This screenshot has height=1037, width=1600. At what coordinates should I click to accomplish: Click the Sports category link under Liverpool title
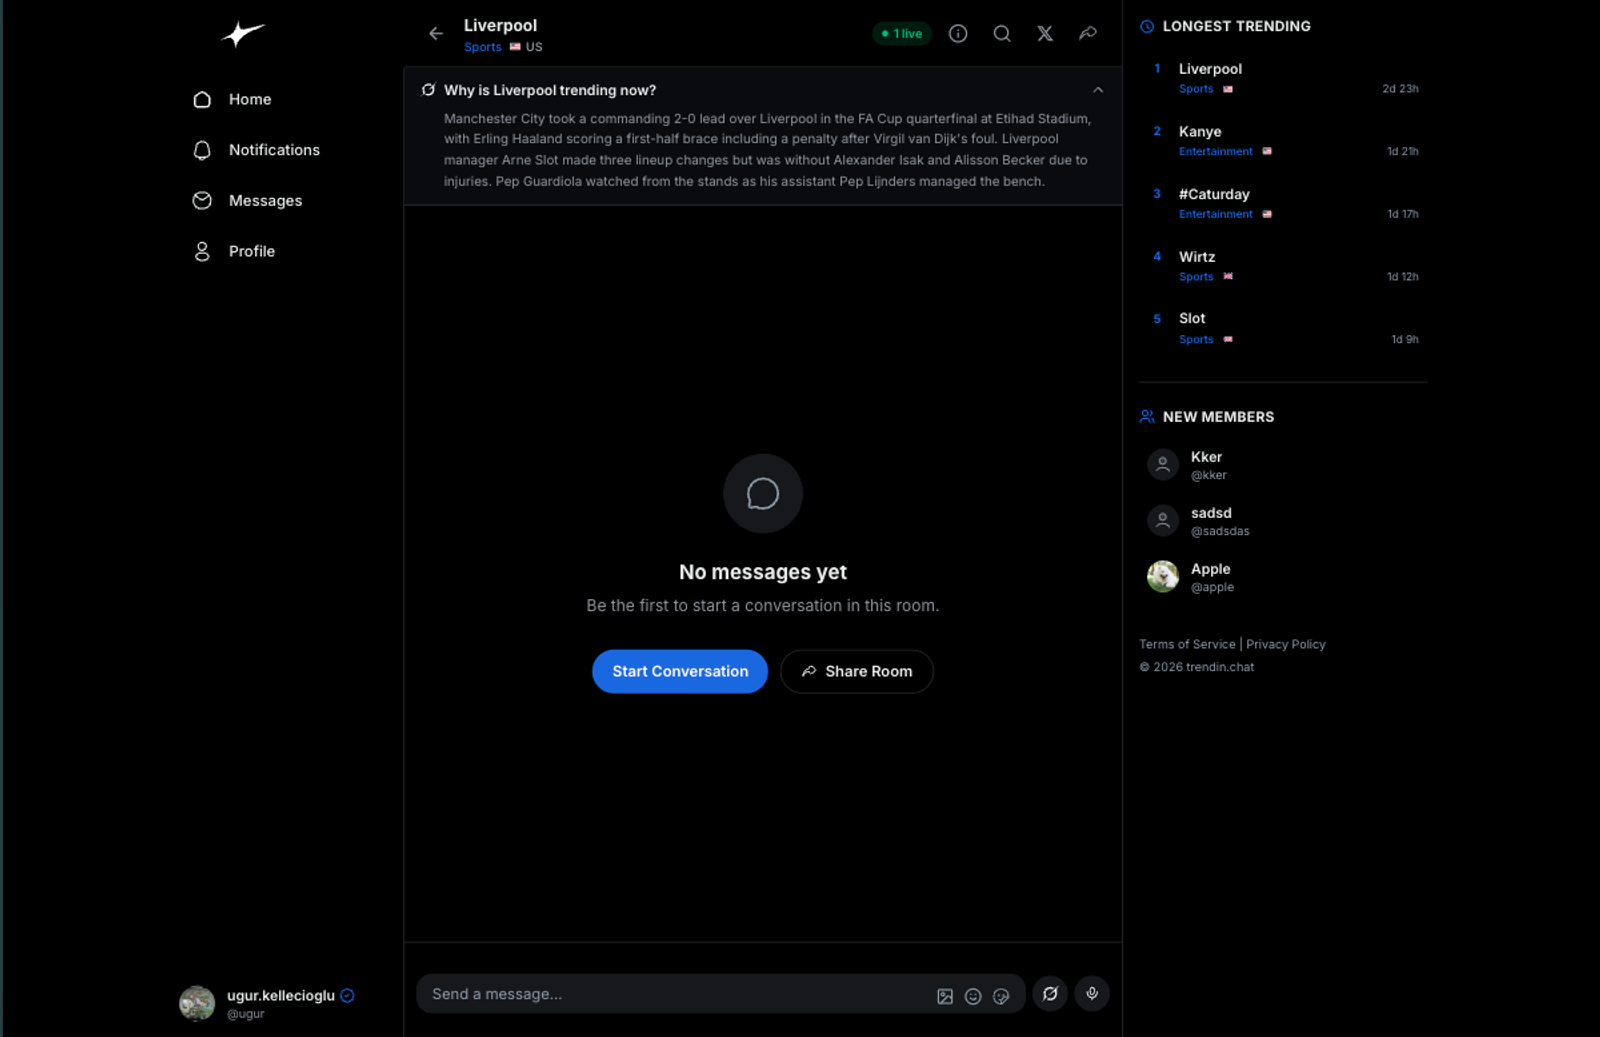click(x=483, y=47)
